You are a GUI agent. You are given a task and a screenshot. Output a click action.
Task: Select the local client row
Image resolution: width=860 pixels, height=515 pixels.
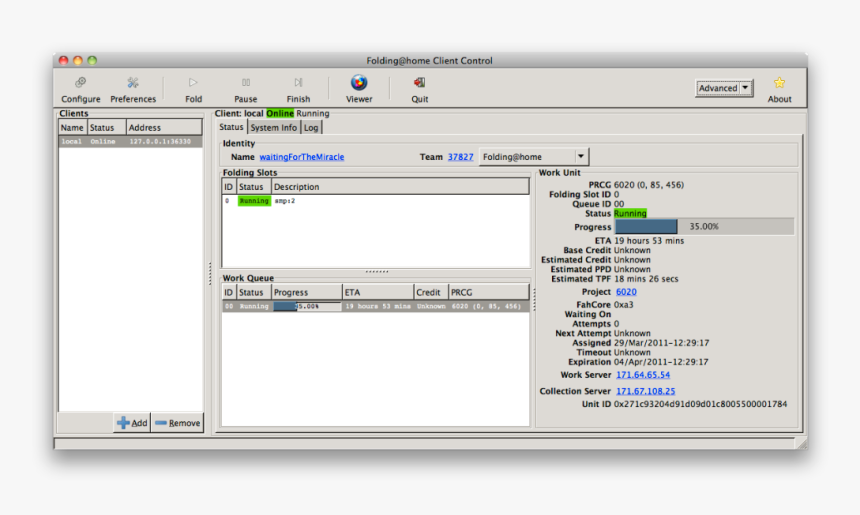[x=130, y=142]
